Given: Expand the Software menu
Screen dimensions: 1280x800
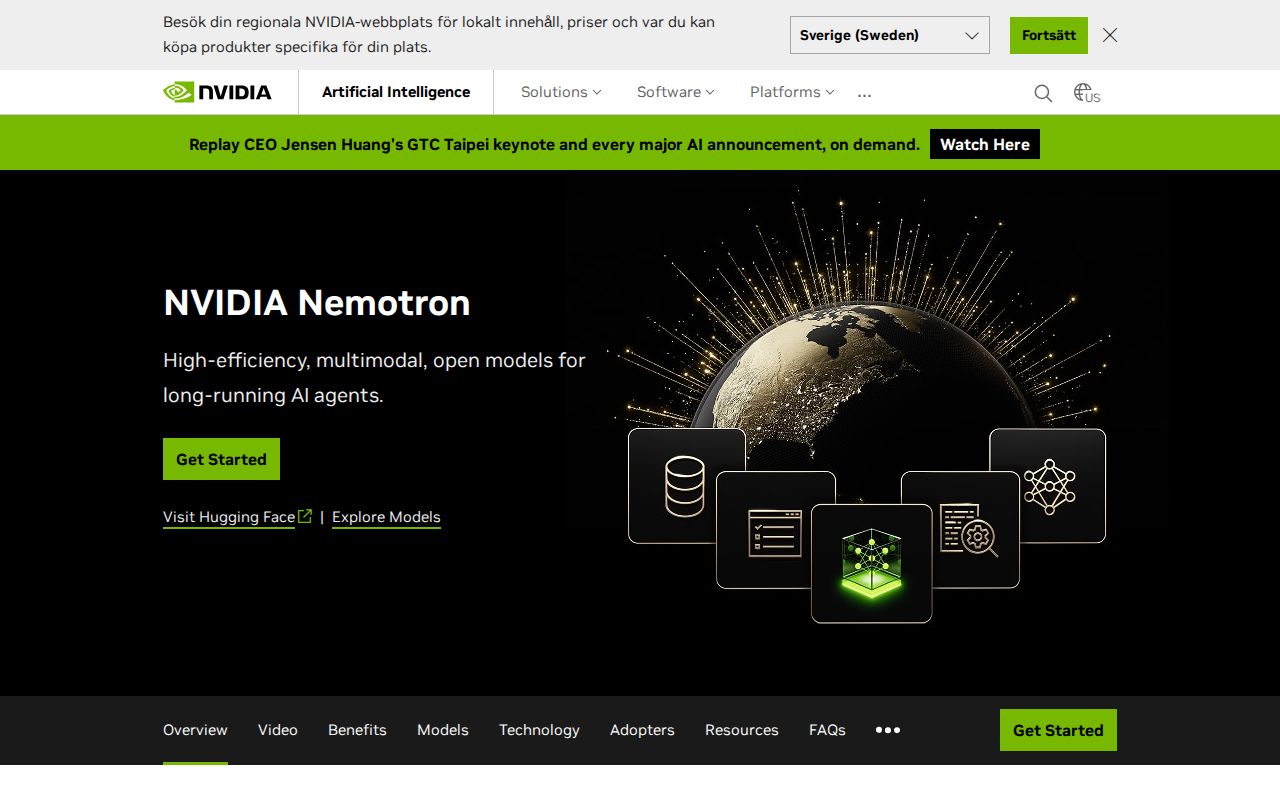Looking at the screenshot, I should coord(676,92).
